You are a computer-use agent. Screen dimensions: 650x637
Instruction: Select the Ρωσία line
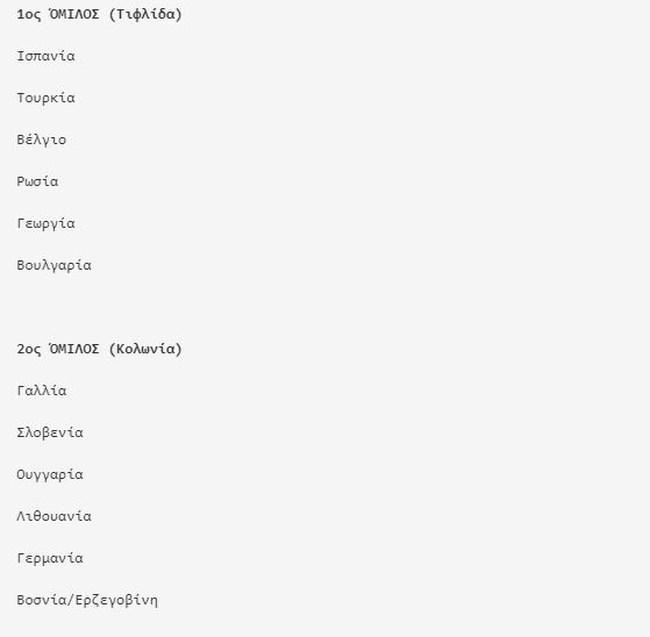point(37,182)
